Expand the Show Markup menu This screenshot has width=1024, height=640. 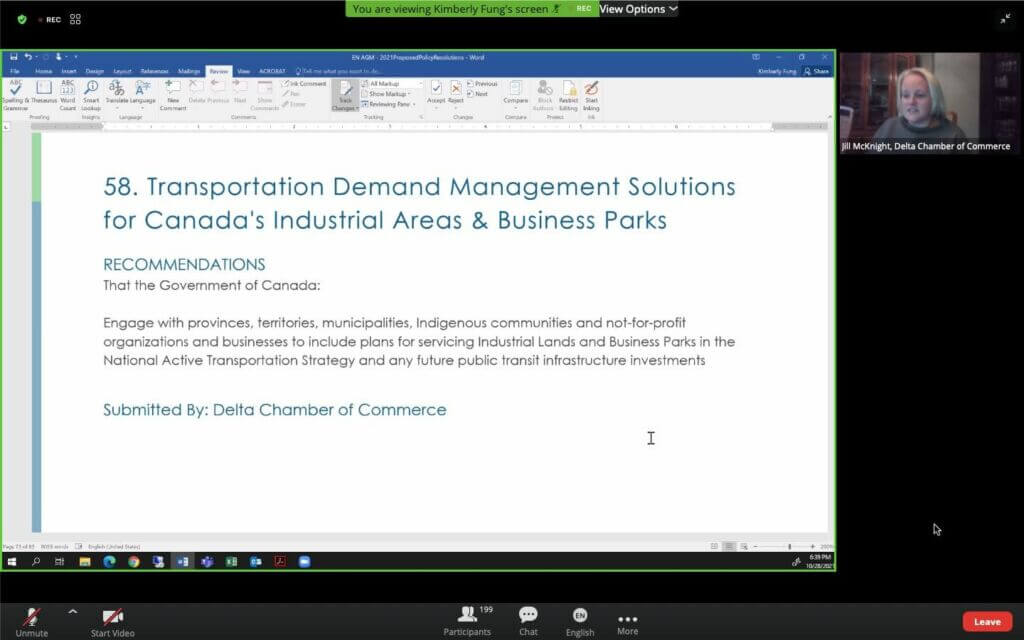386,94
